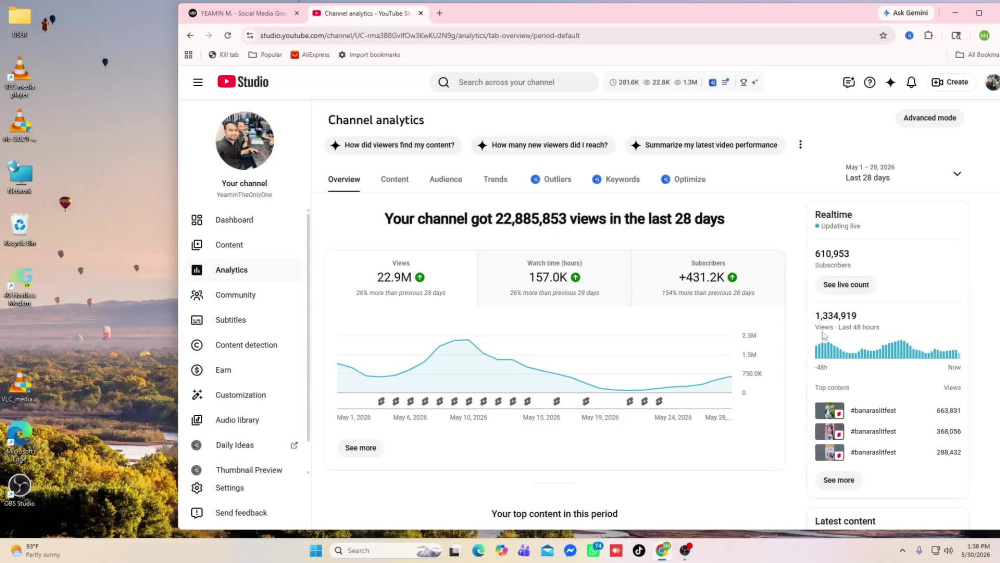Open the Keywords tab
The height and width of the screenshot is (563, 1000).
[x=616, y=179]
